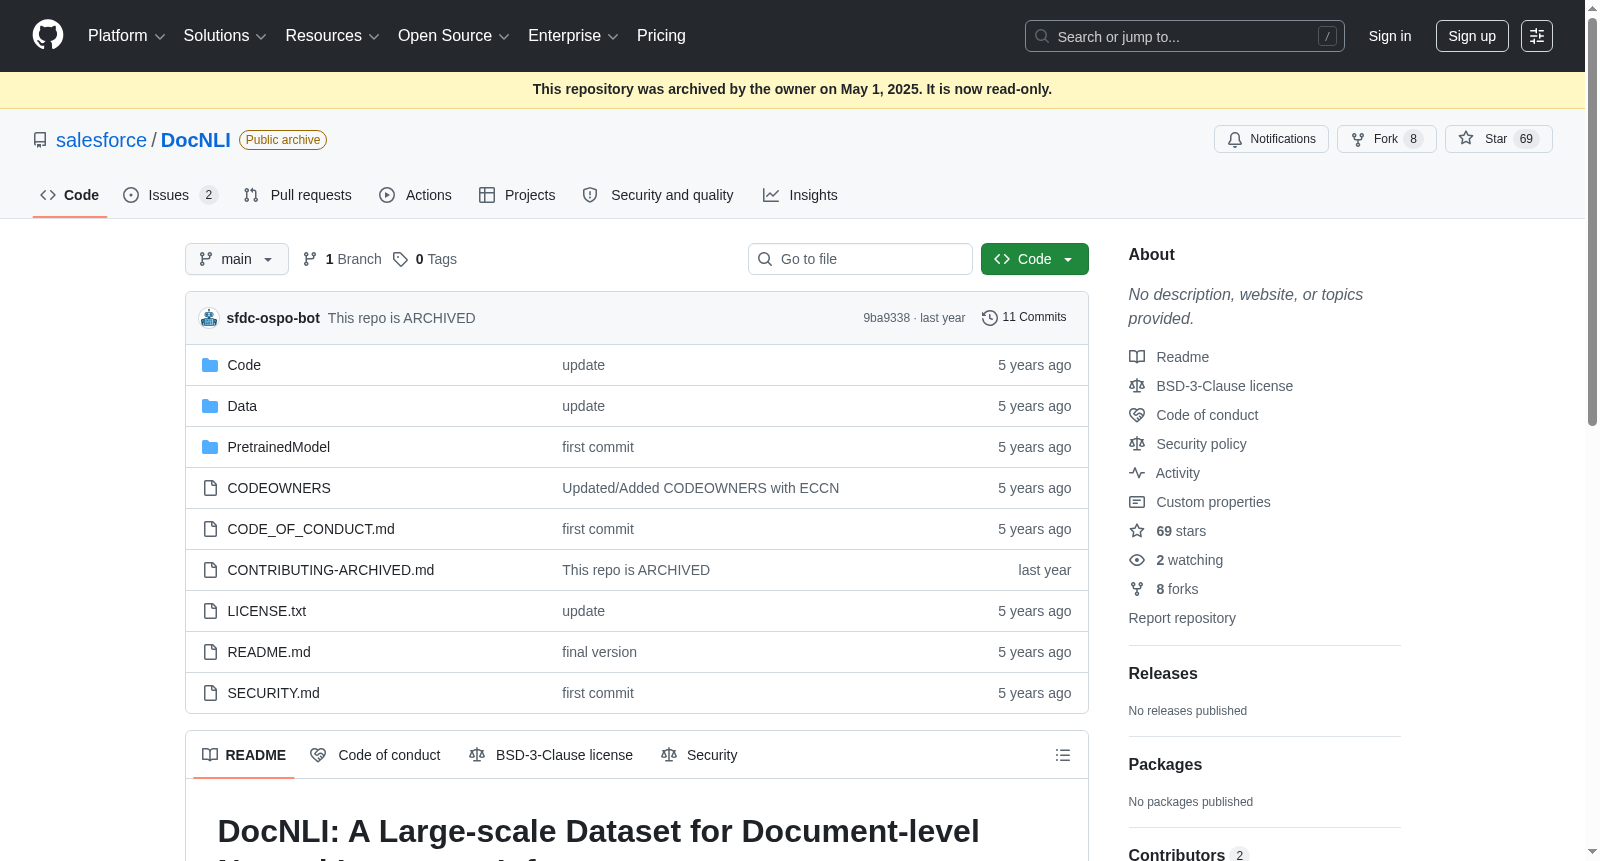Expand the Open Source menu
Image resolution: width=1600 pixels, height=861 pixels.
(x=454, y=36)
